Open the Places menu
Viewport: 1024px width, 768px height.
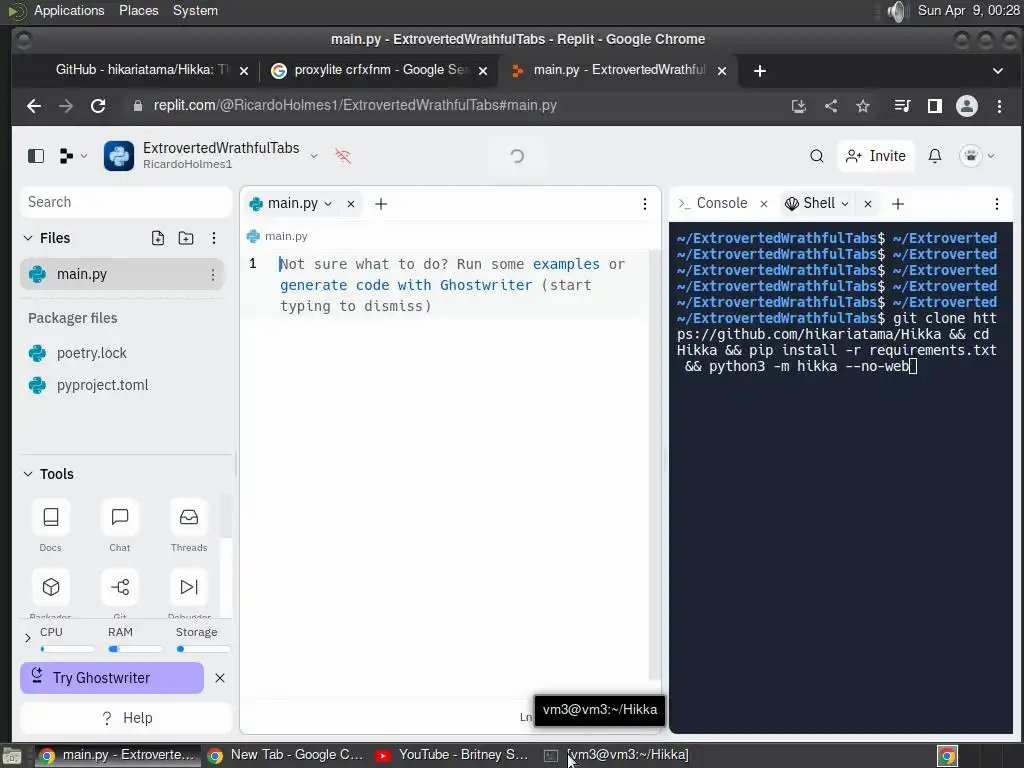pos(138,10)
